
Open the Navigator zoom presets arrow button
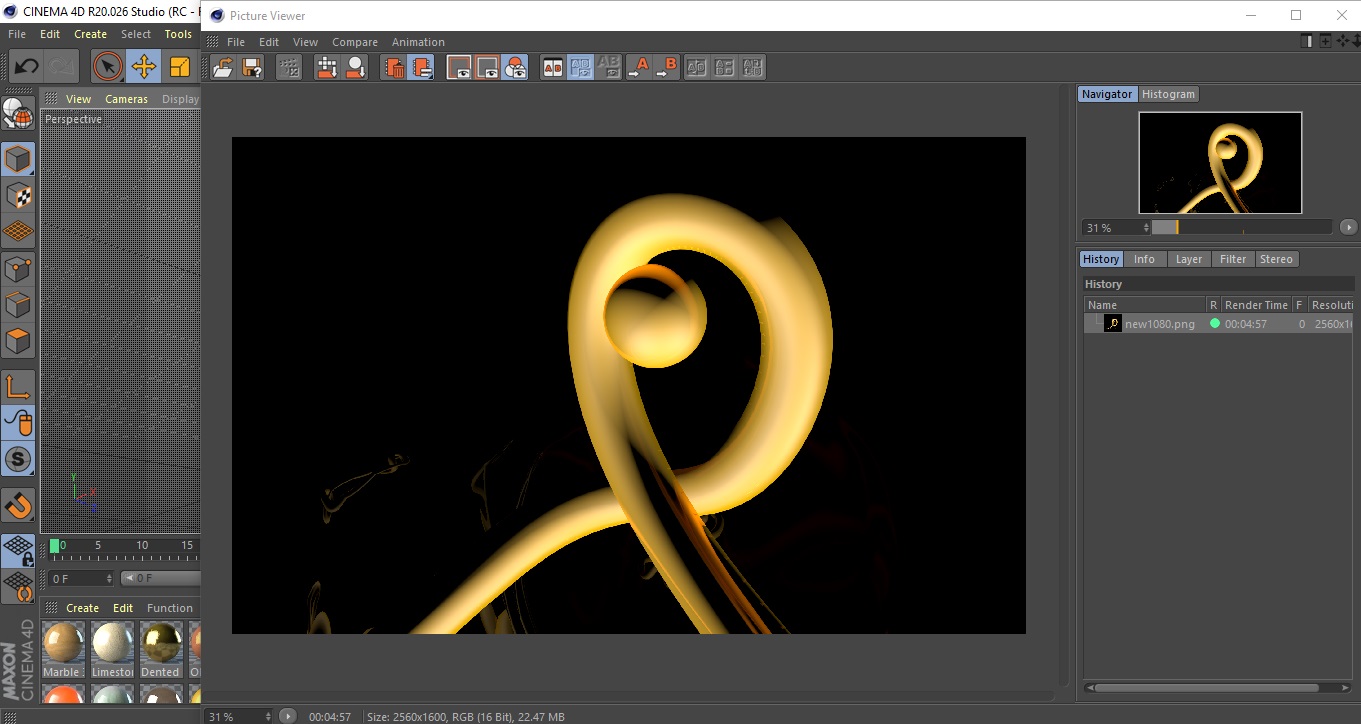coord(1348,228)
